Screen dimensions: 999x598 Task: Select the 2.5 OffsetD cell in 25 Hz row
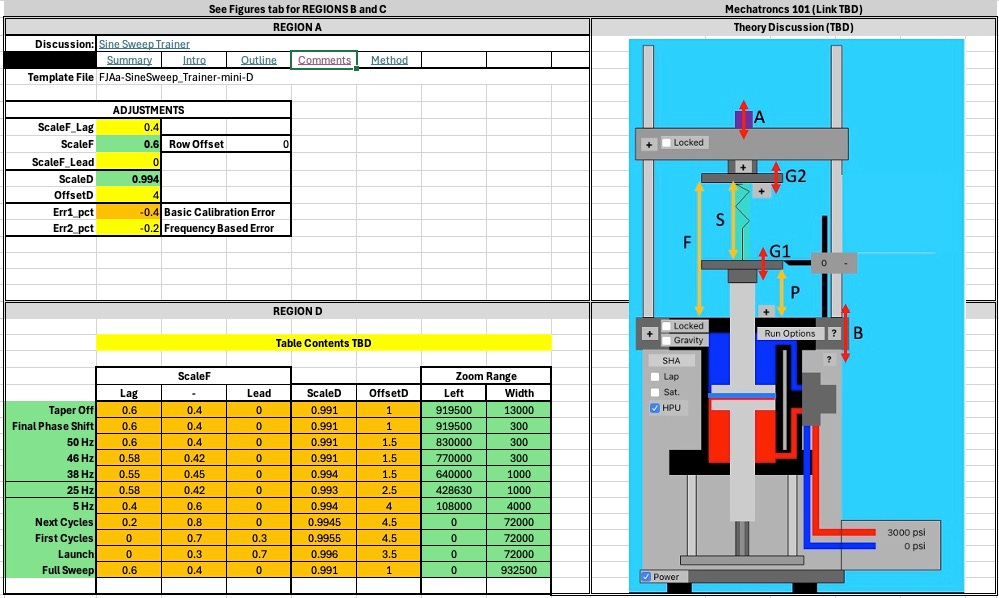(389, 490)
